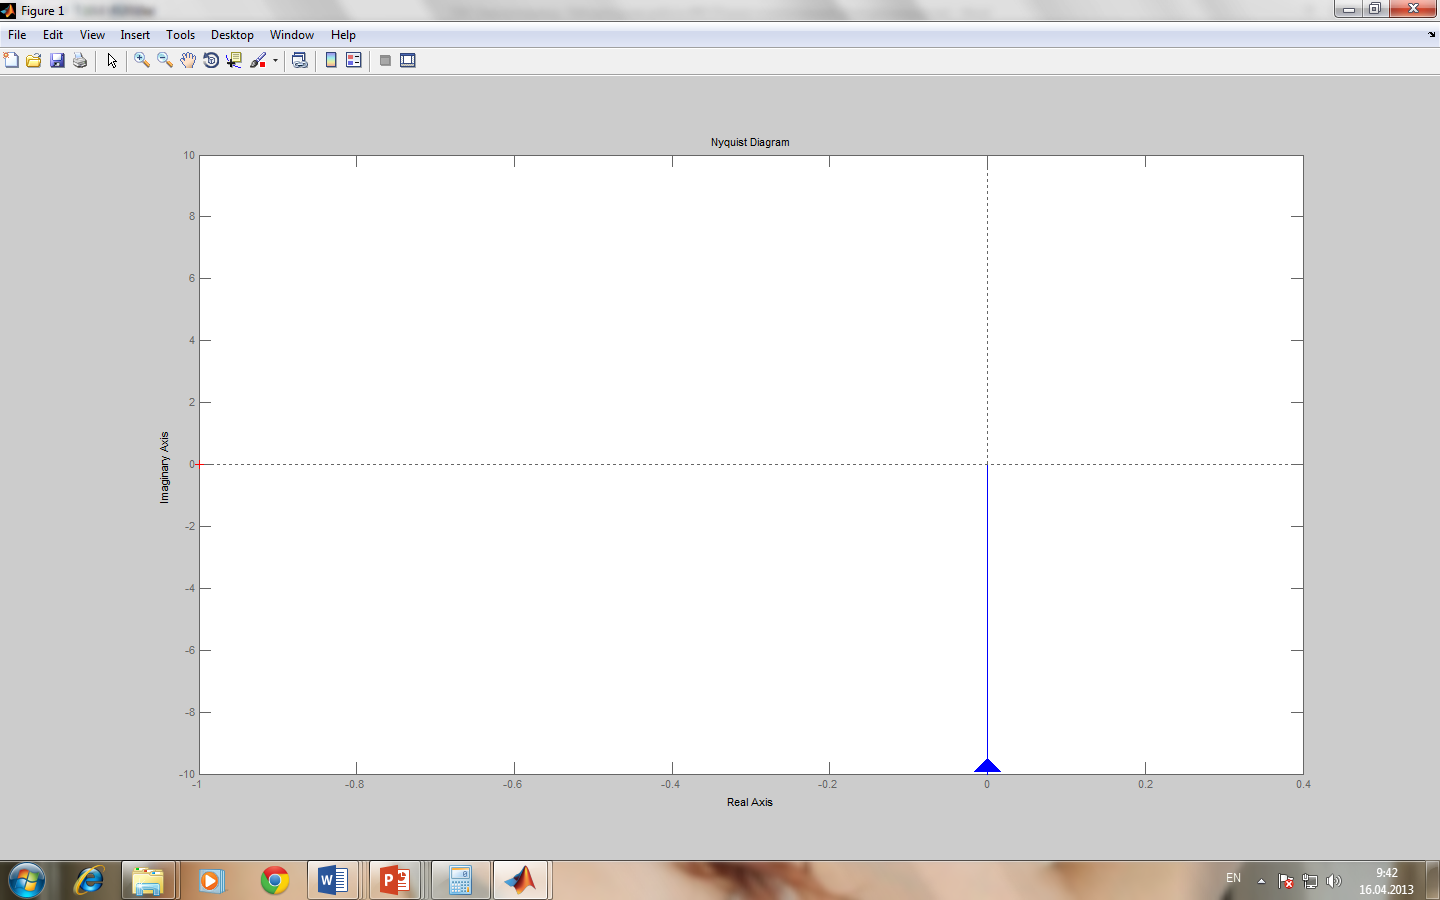Print the figure
Screen dimensions: 1440x900
click(80, 60)
